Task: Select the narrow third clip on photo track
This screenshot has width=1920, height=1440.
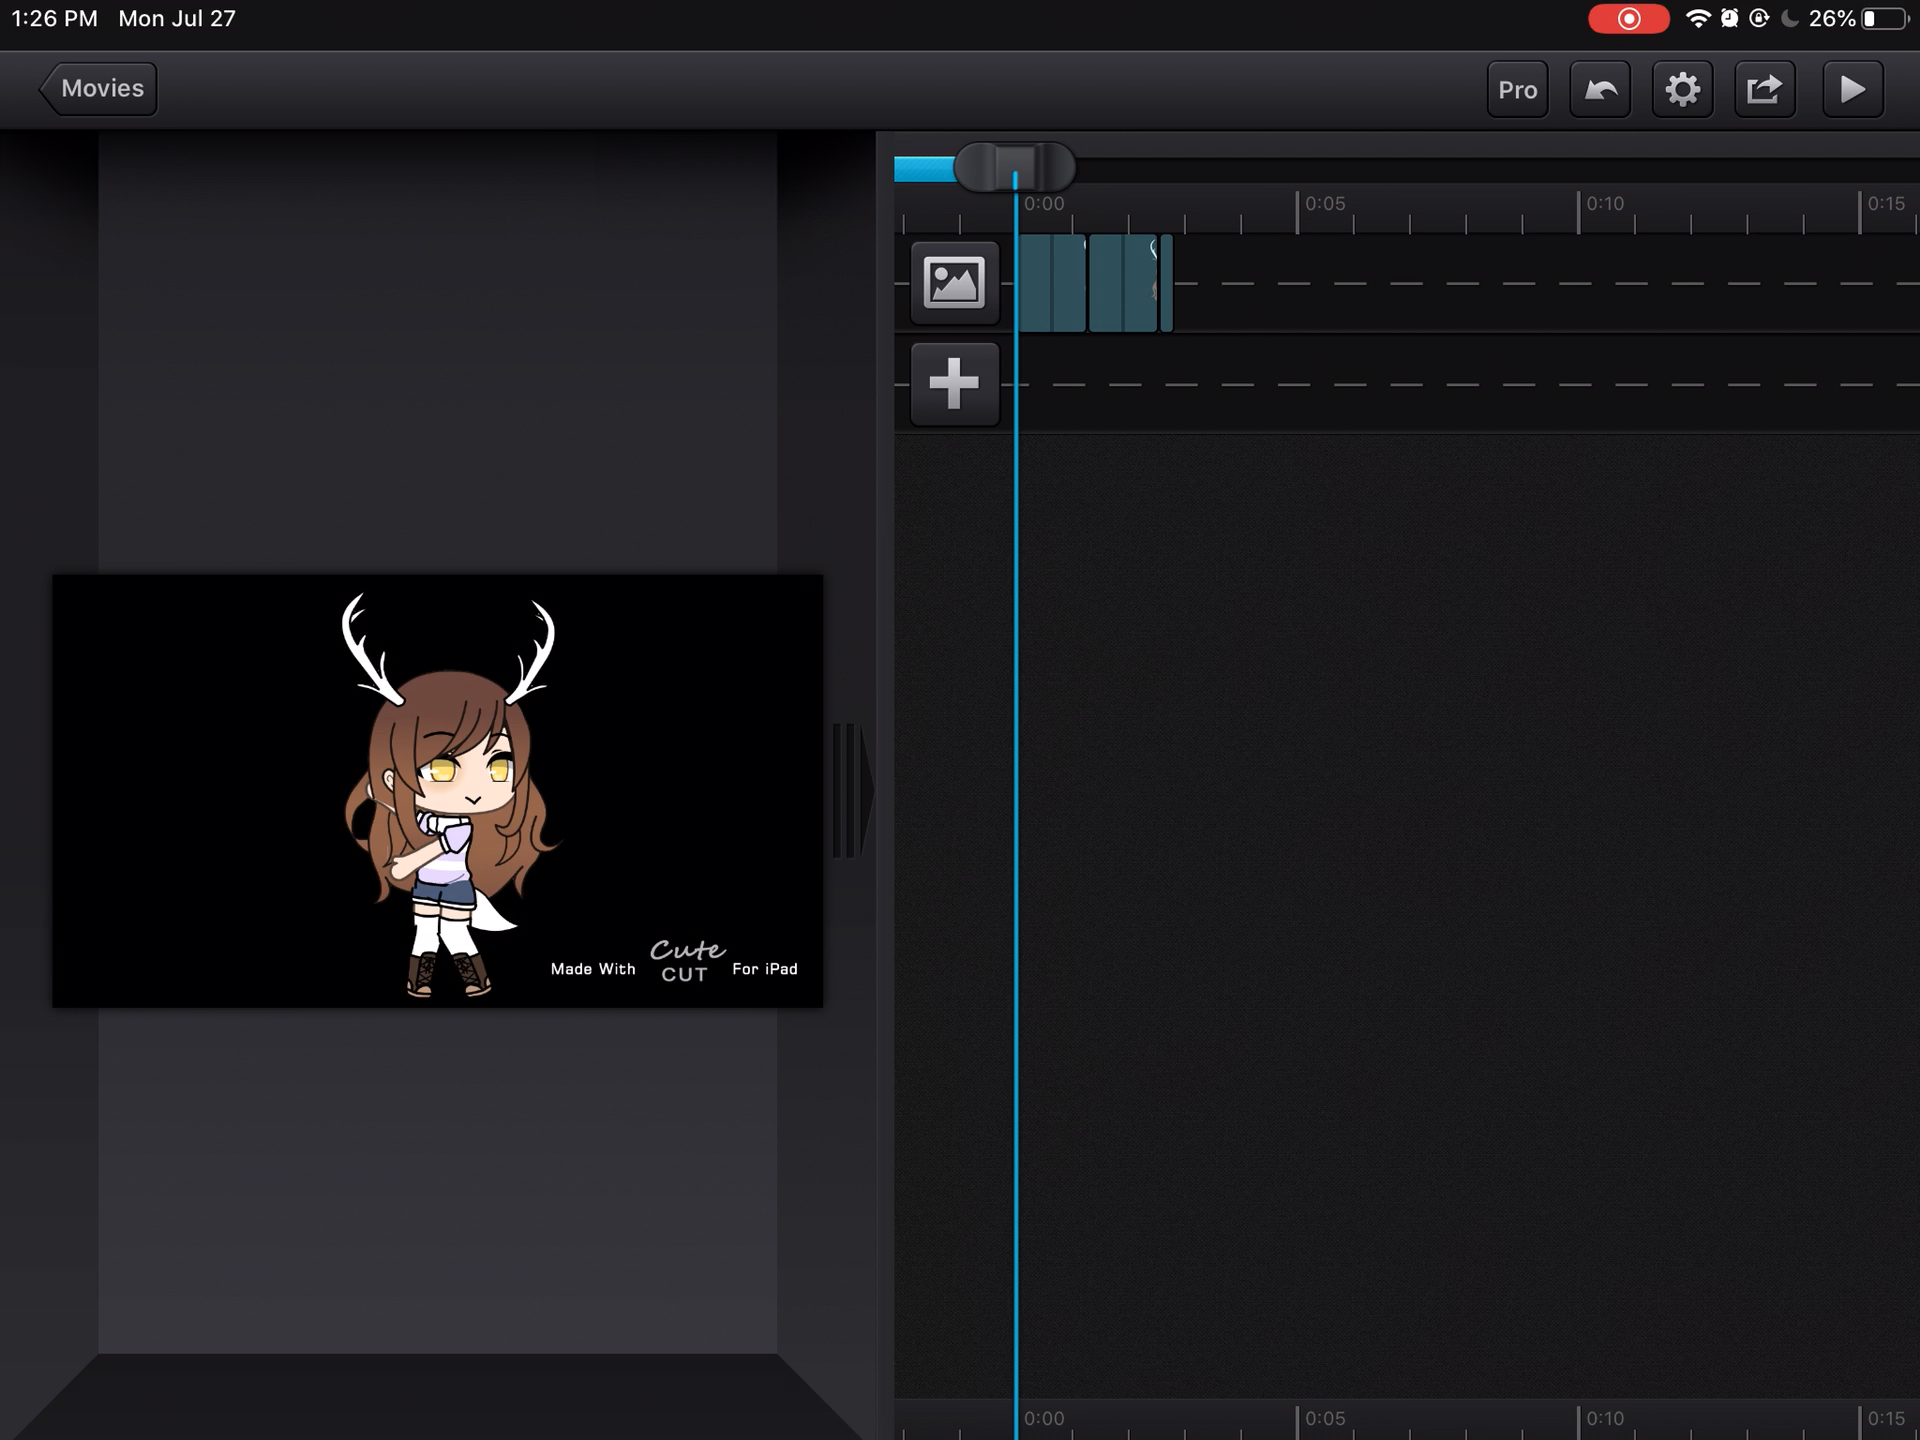Action: 1166,282
